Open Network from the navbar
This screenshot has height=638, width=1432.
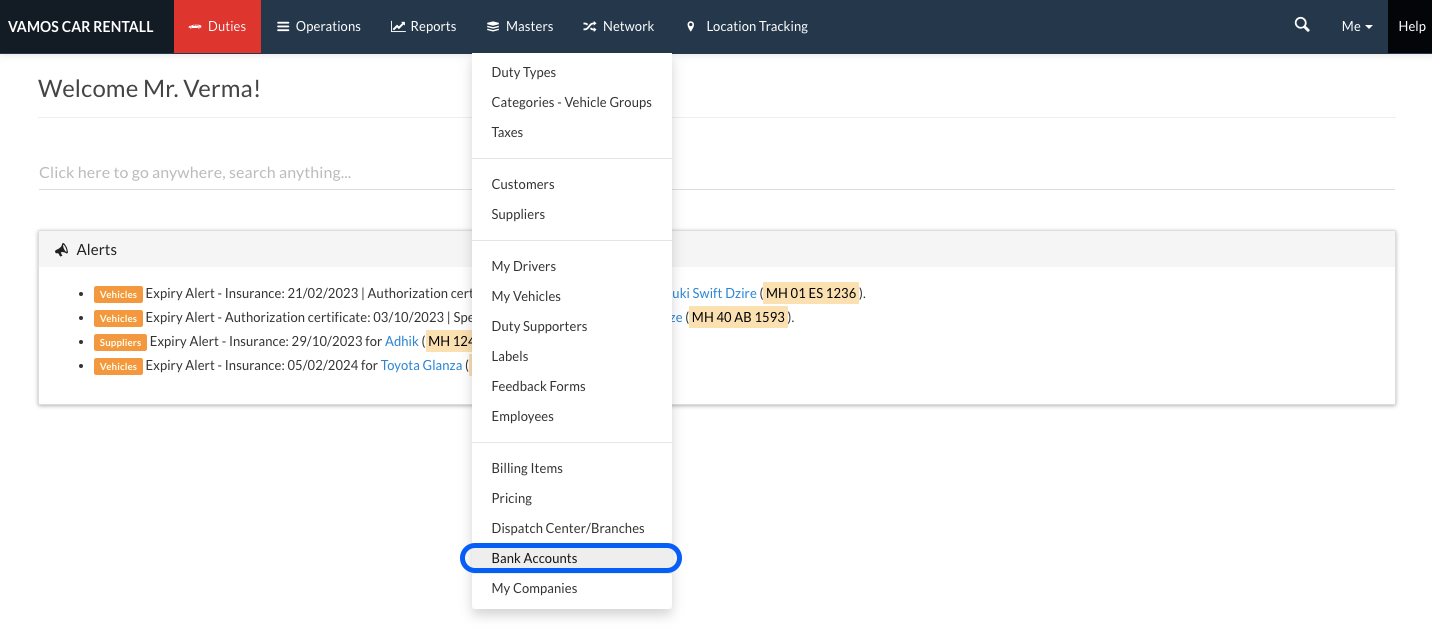(x=618, y=27)
